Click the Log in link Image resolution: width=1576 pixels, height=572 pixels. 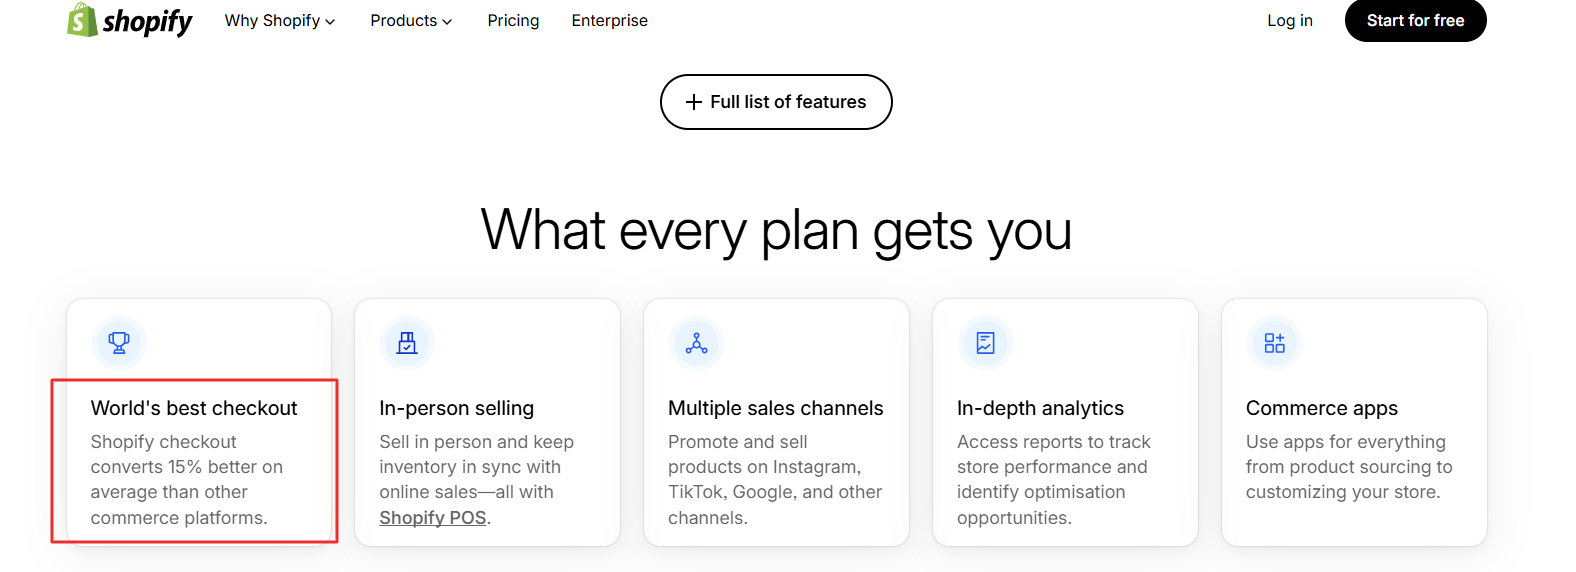pyautogui.click(x=1290, y=20)
